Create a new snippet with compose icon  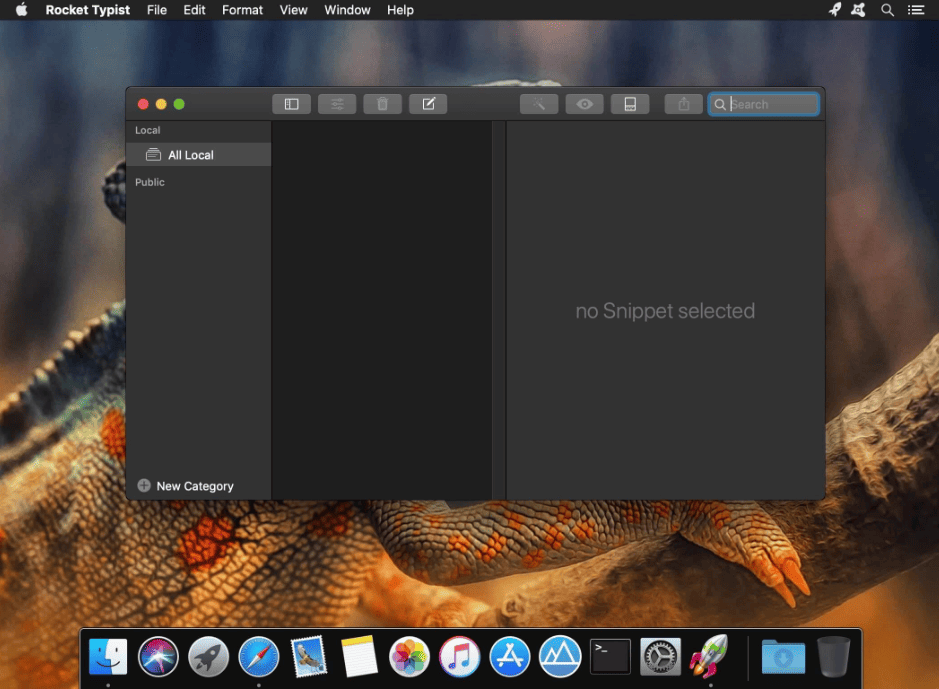tap(428, 104)
